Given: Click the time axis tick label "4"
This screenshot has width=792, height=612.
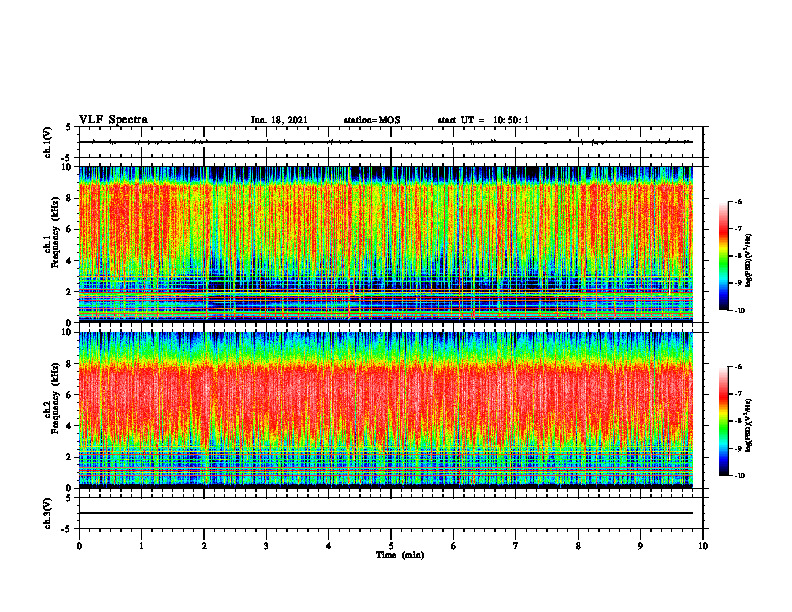Looking at the screenshot, I should click(x=329, y=546).
